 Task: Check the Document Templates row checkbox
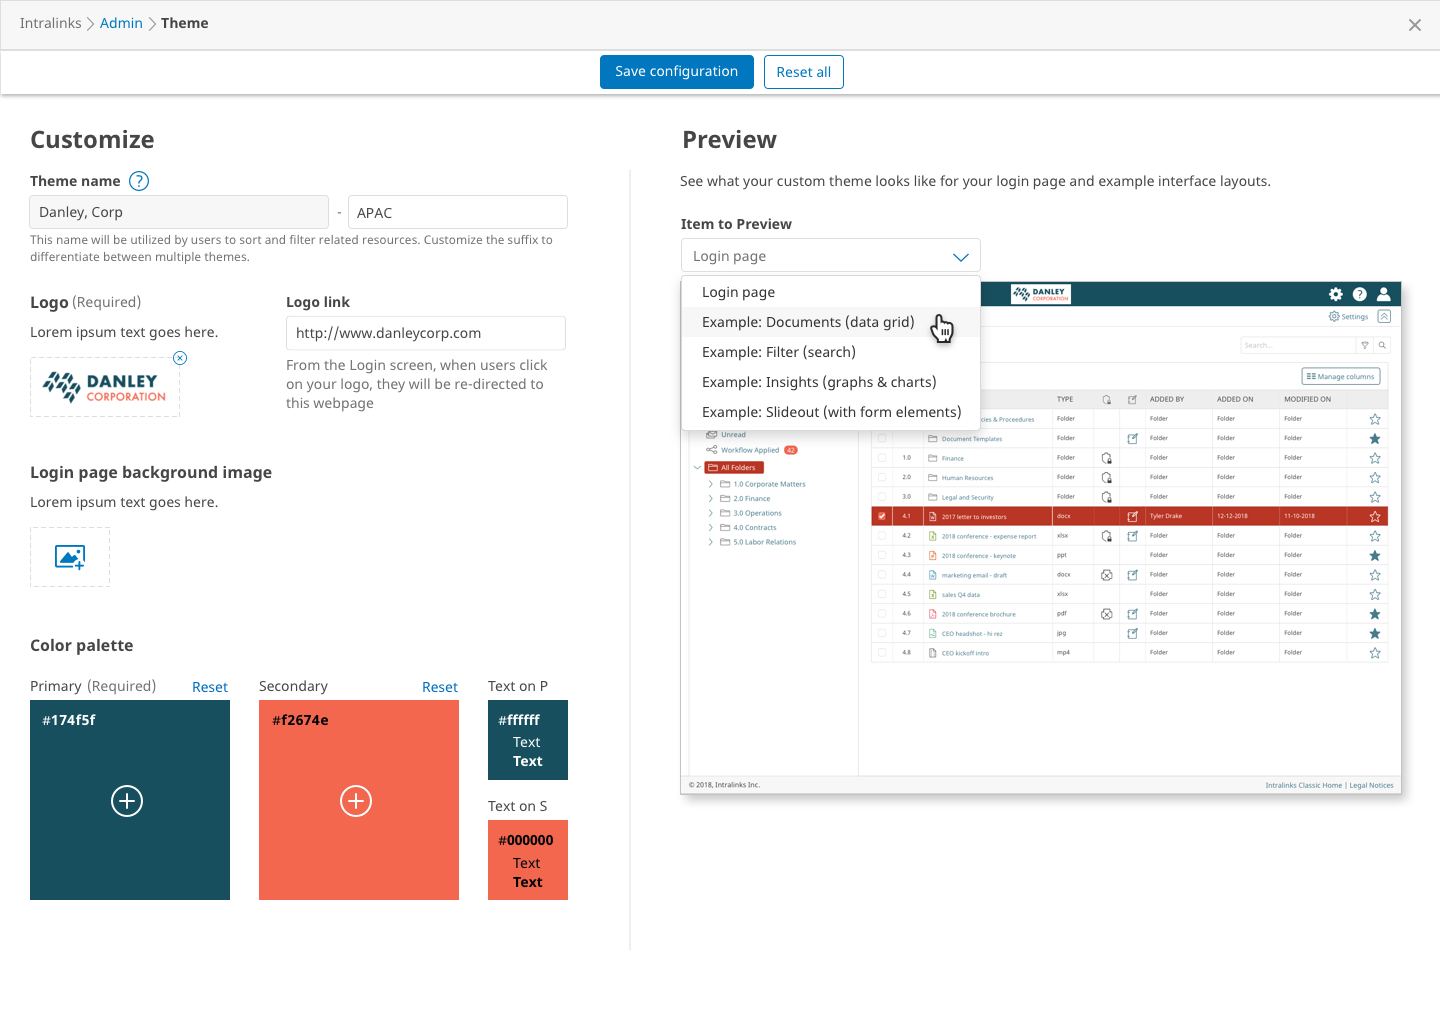click(881, 439)
